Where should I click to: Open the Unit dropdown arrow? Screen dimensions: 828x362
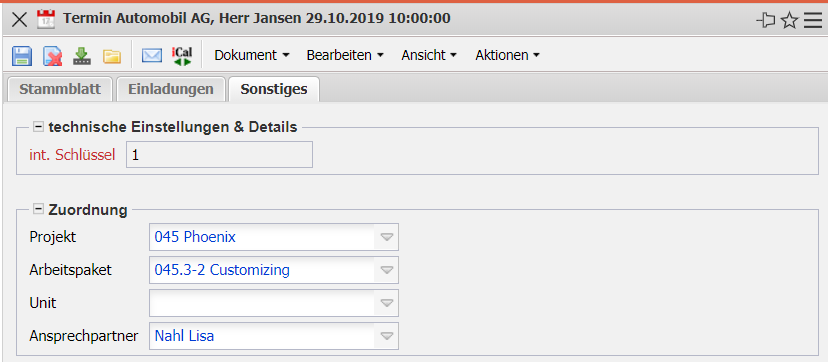coord(387,303)
